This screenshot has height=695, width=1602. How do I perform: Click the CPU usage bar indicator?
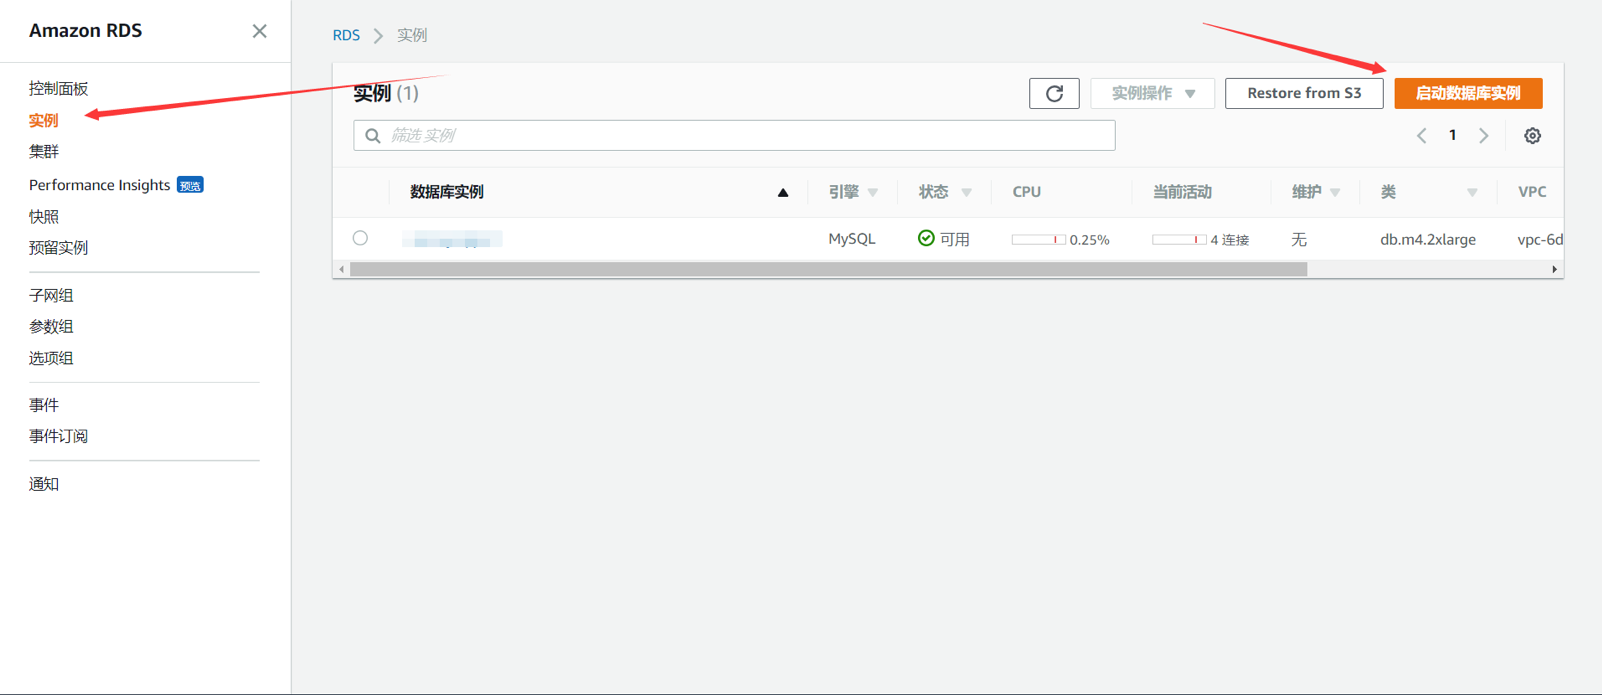tap(1037, 240)
